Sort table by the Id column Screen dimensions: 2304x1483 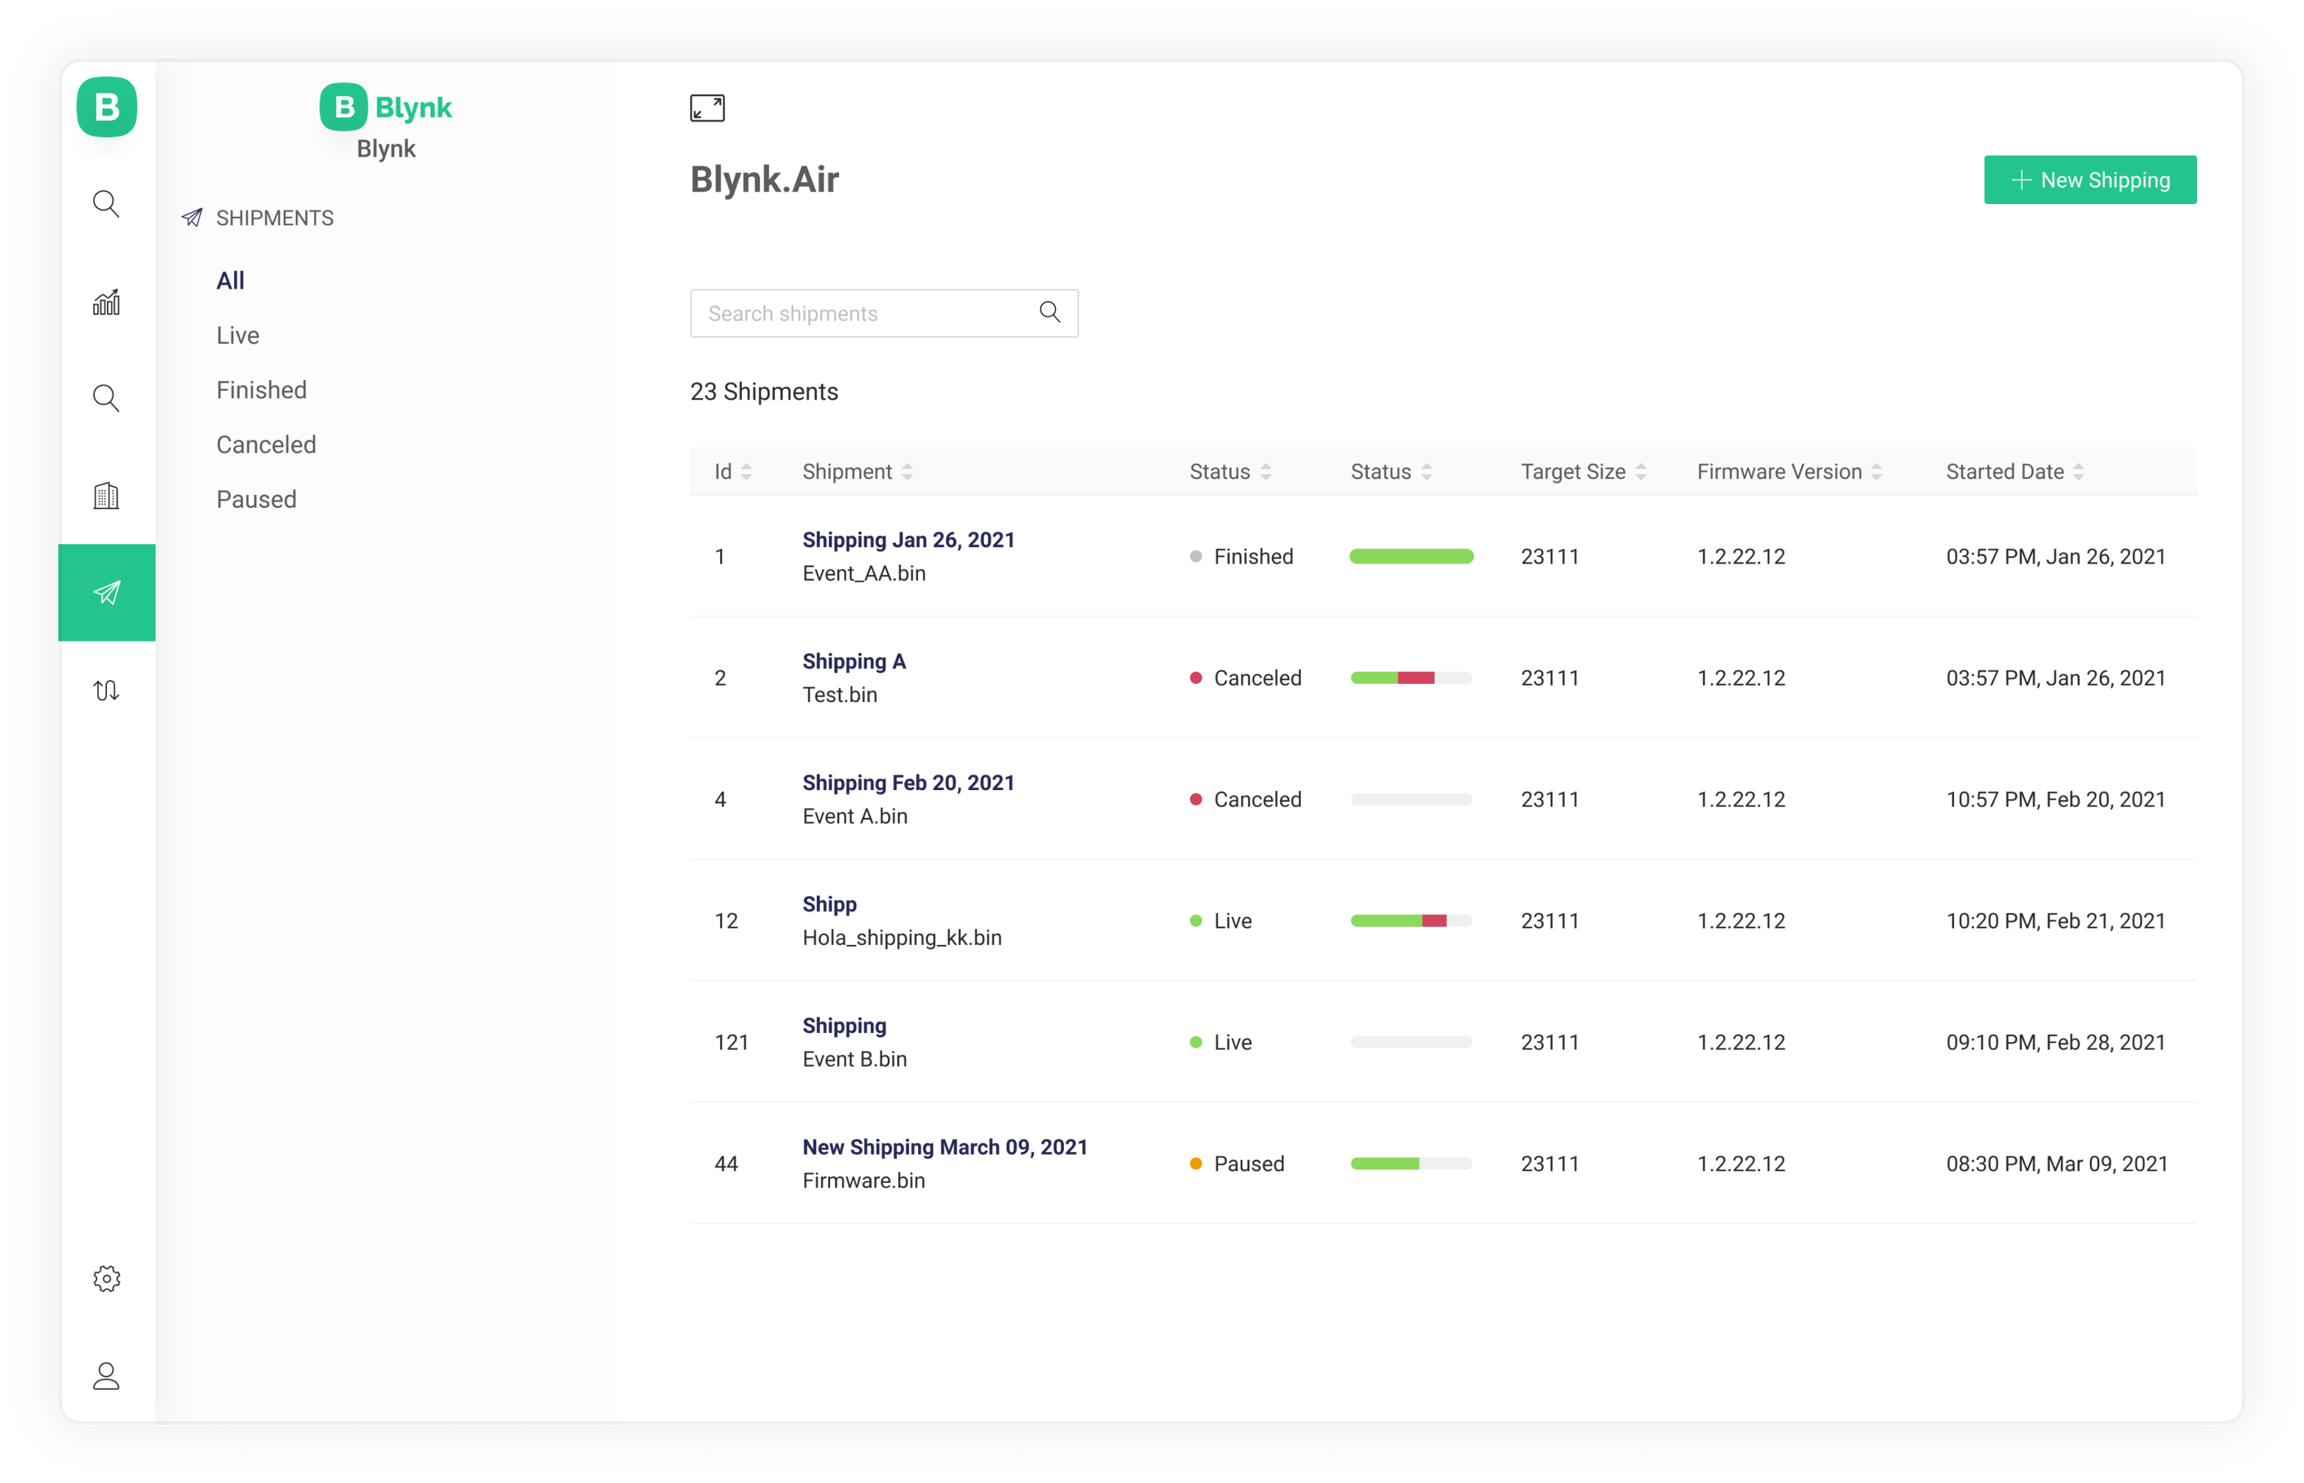746,472
